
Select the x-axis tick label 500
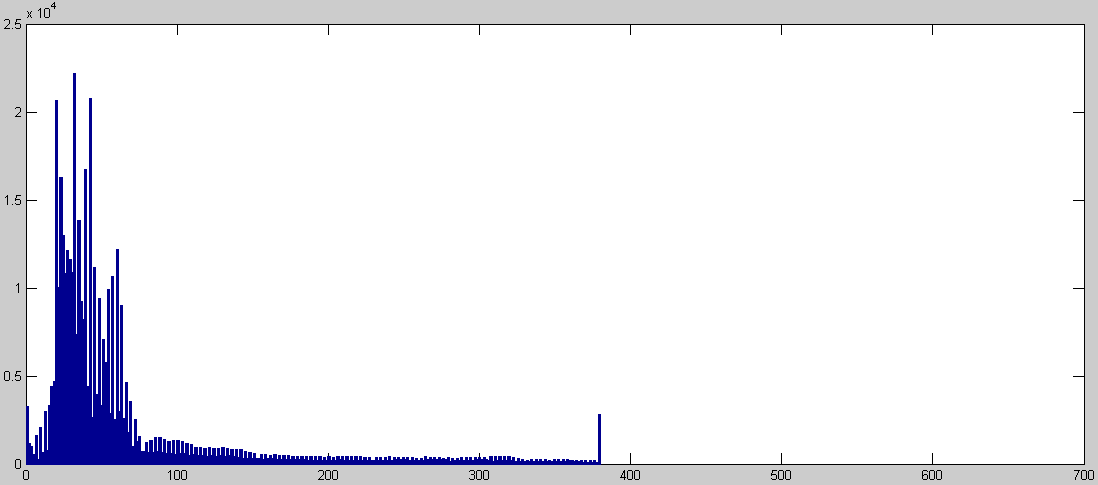point(781,475)
